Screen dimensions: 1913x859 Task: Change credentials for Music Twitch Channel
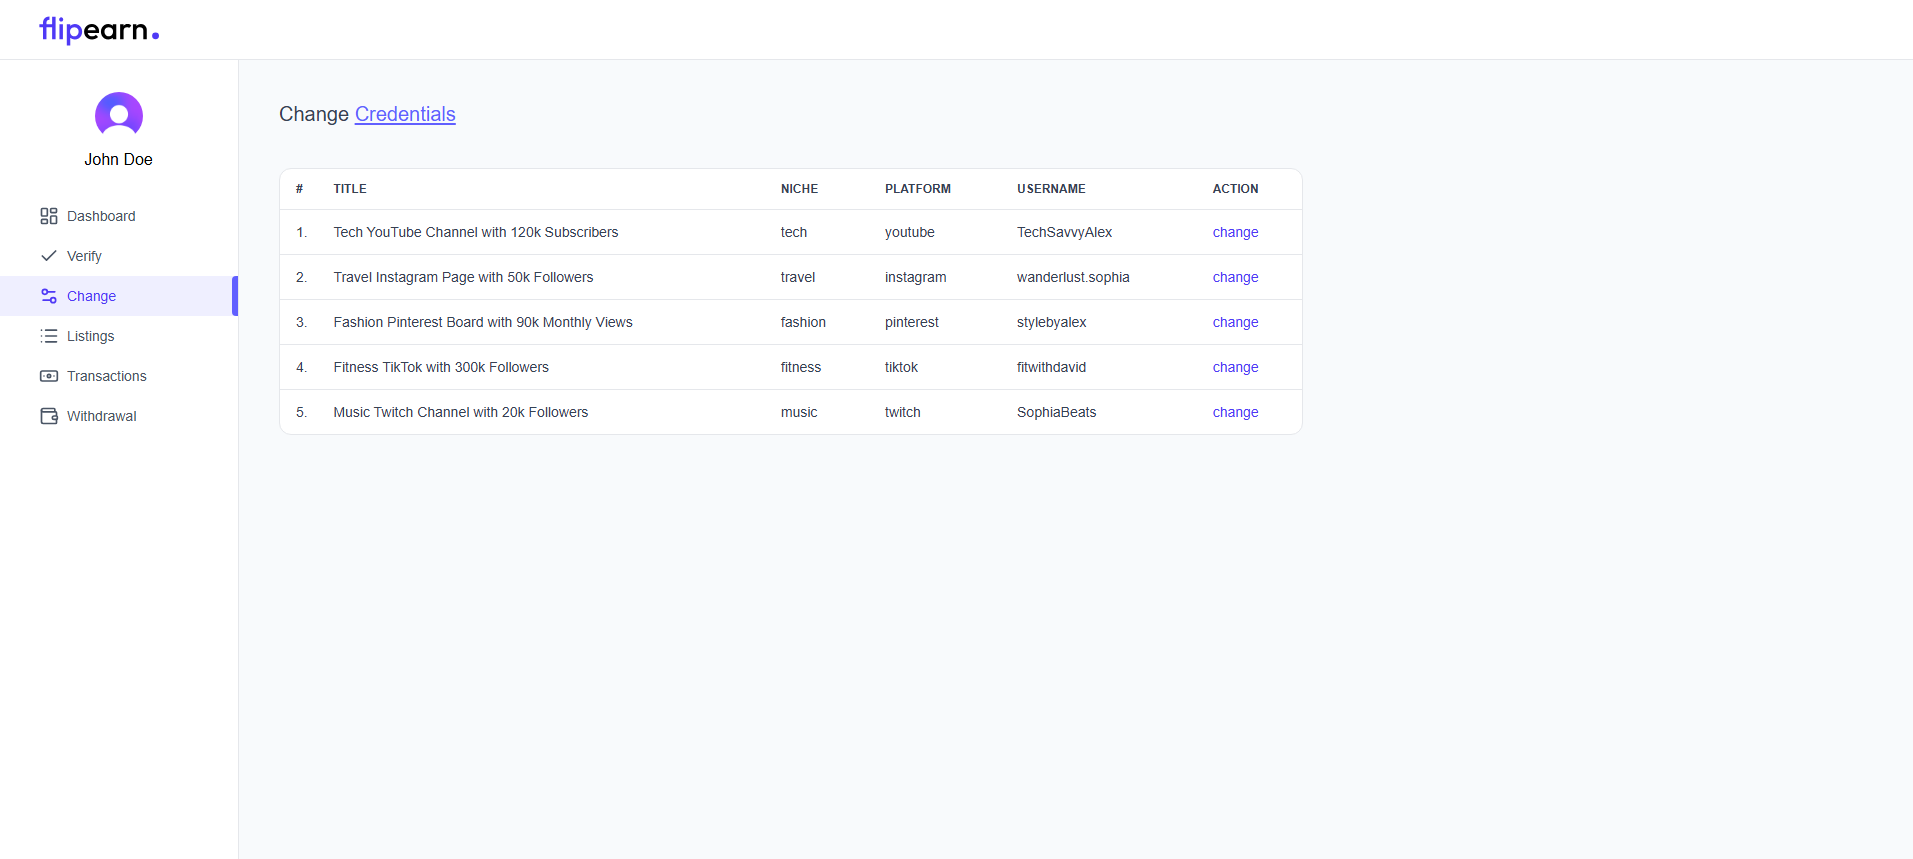[1235, 412]
